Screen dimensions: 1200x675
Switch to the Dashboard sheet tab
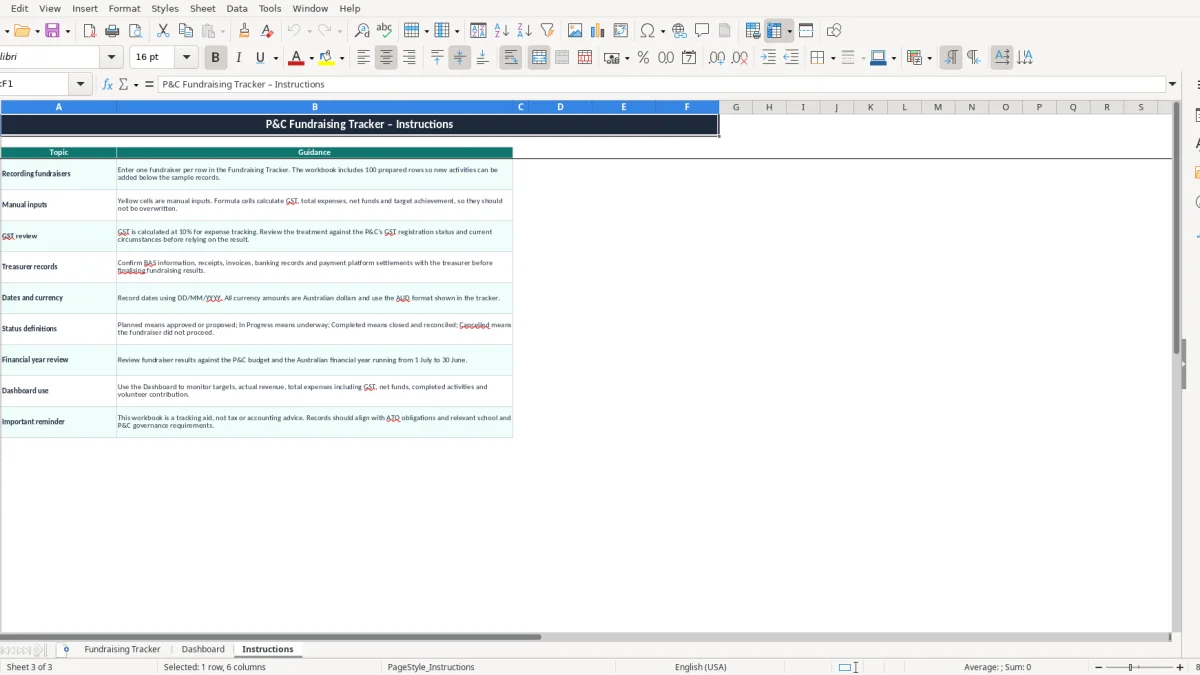203,649
